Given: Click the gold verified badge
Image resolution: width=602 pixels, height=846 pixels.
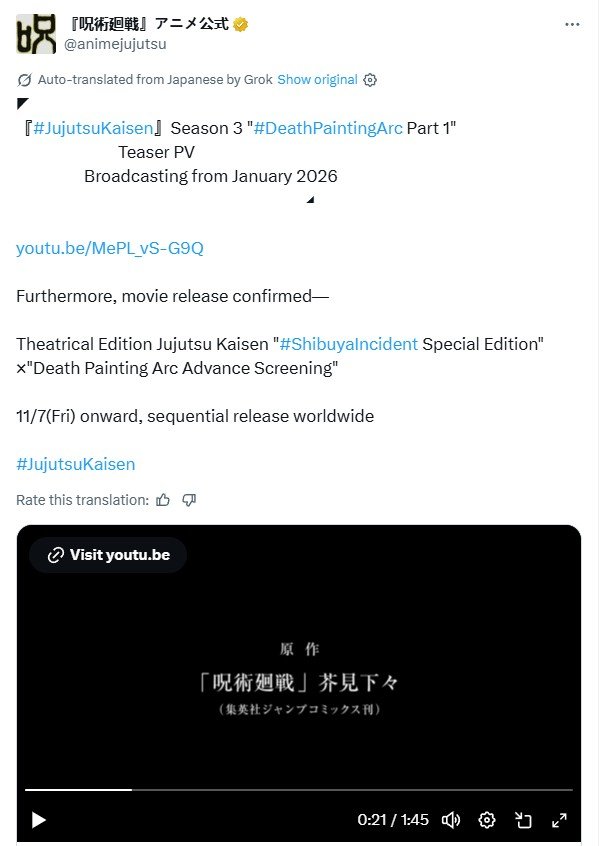Looking at the screenshot, I should [241, 24].
